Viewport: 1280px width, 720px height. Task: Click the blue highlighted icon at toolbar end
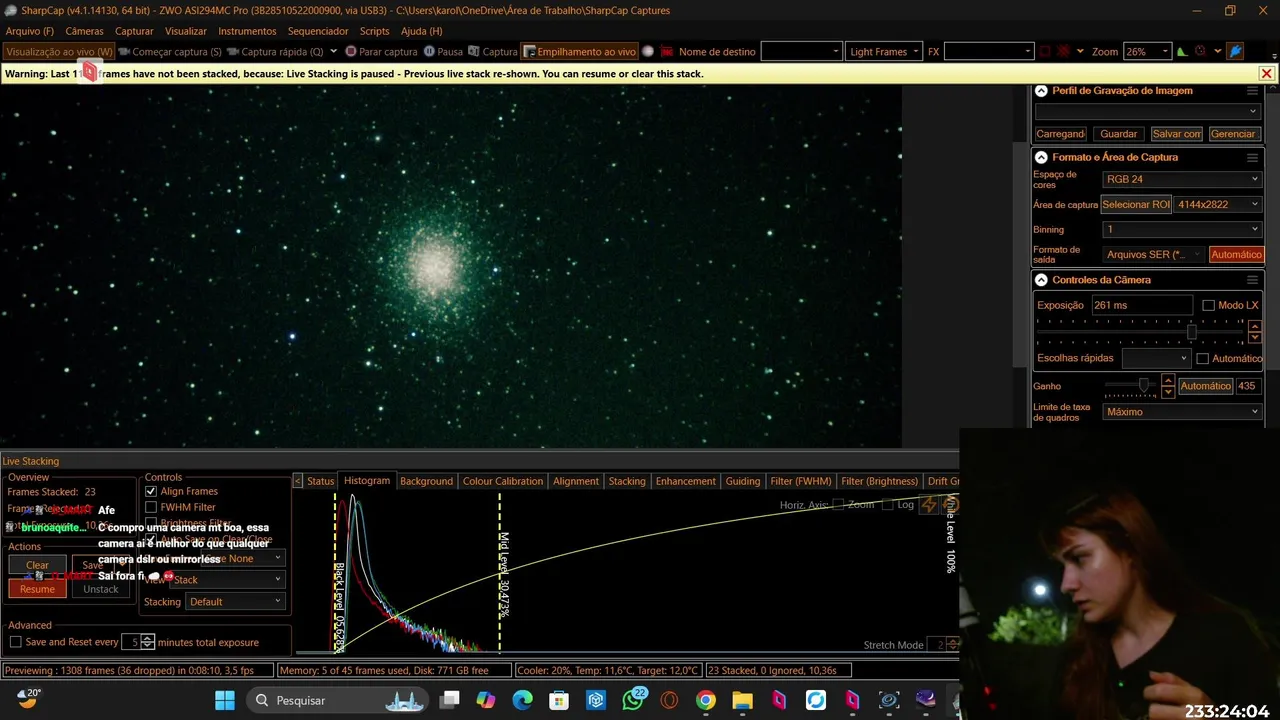1236,52
